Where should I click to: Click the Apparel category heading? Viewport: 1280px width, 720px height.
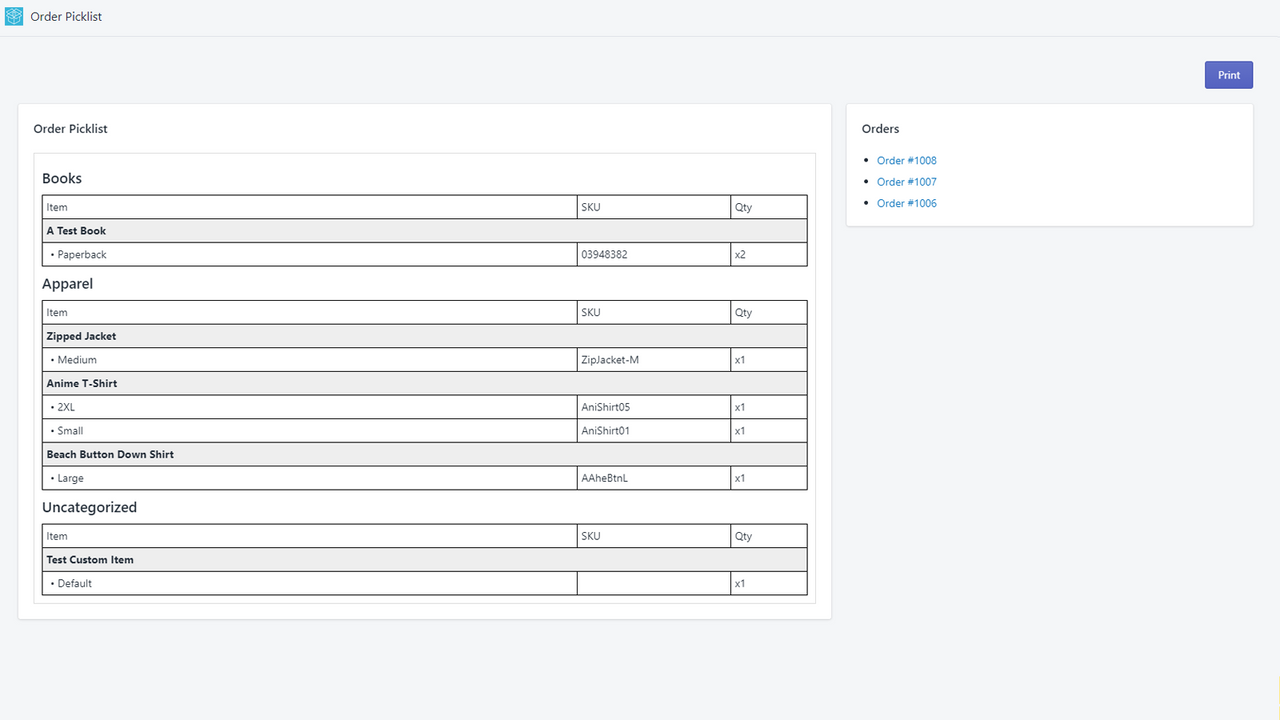coord(67,284)
